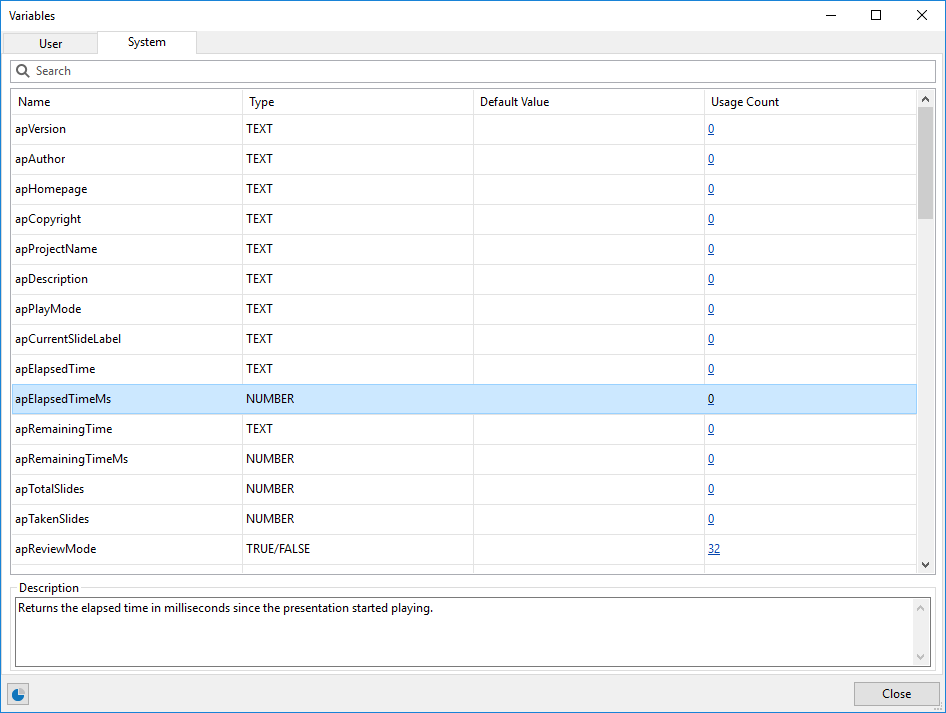Screen dimensions: 946x713
Task: Click the Default Value column header
Action: (x=589, y=102)
